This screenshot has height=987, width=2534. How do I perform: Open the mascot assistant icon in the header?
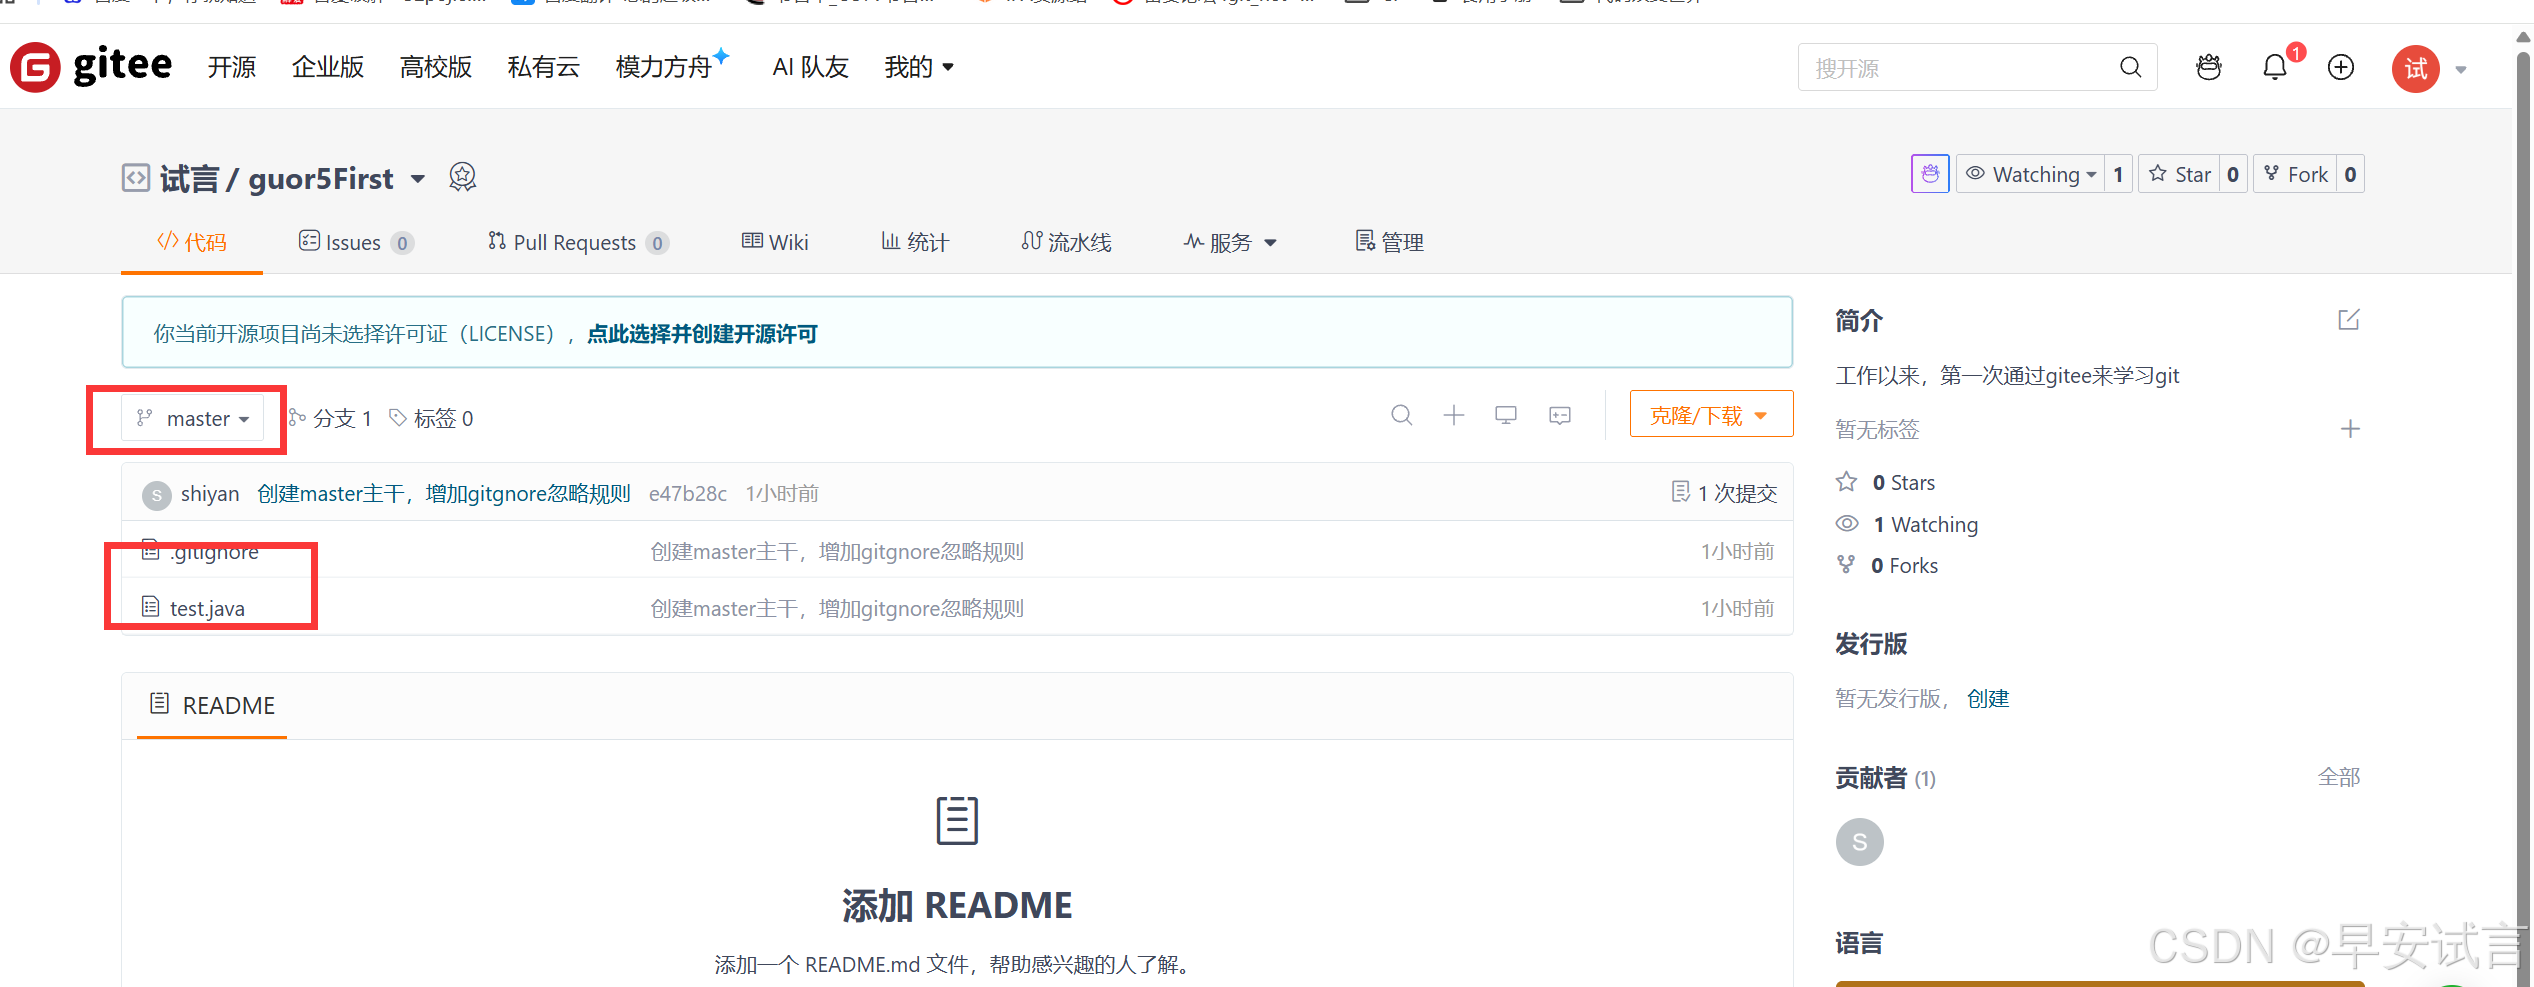[x=2209, y=67]
